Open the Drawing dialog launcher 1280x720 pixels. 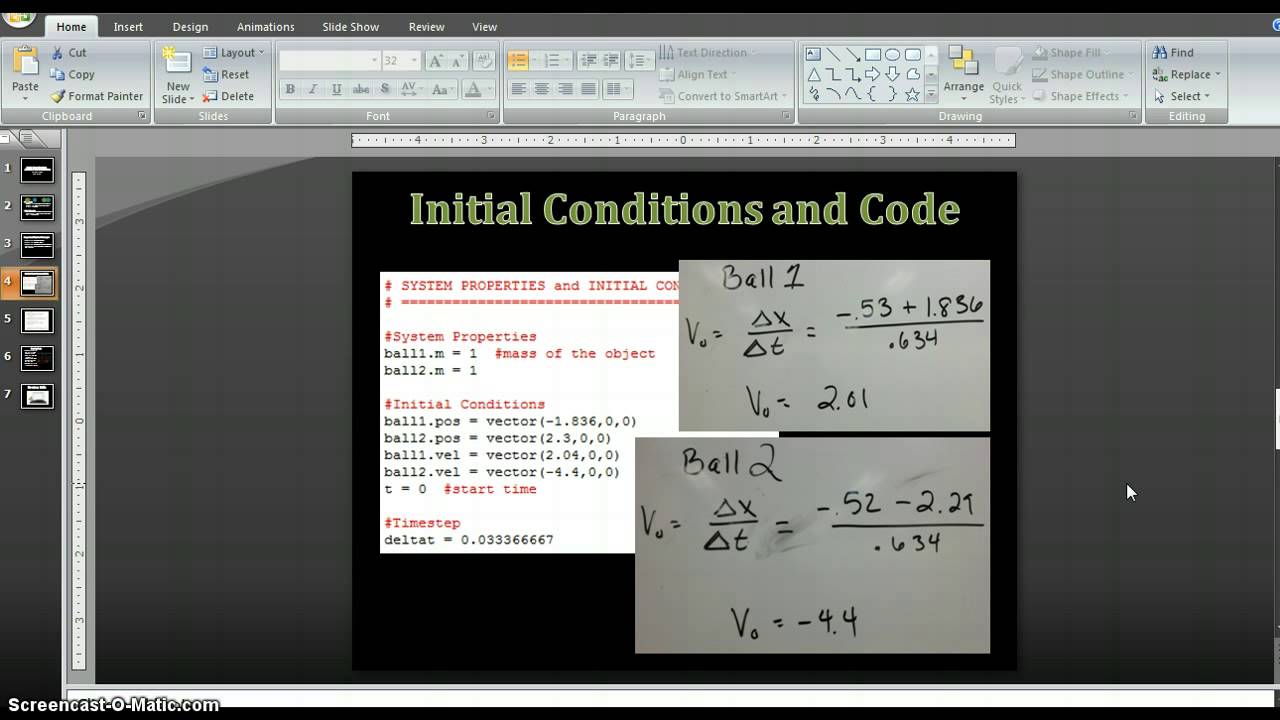[x=1133, y=116]
